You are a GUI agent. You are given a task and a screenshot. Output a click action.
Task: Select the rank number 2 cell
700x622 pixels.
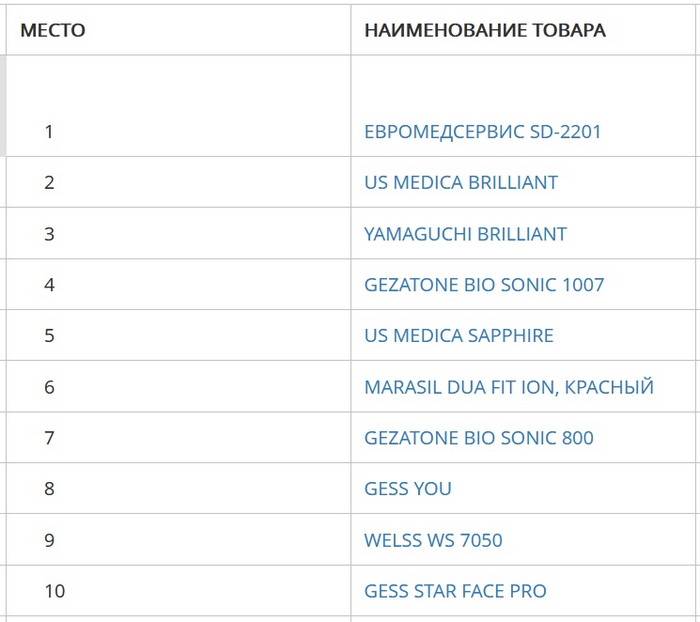coord(49,182)
